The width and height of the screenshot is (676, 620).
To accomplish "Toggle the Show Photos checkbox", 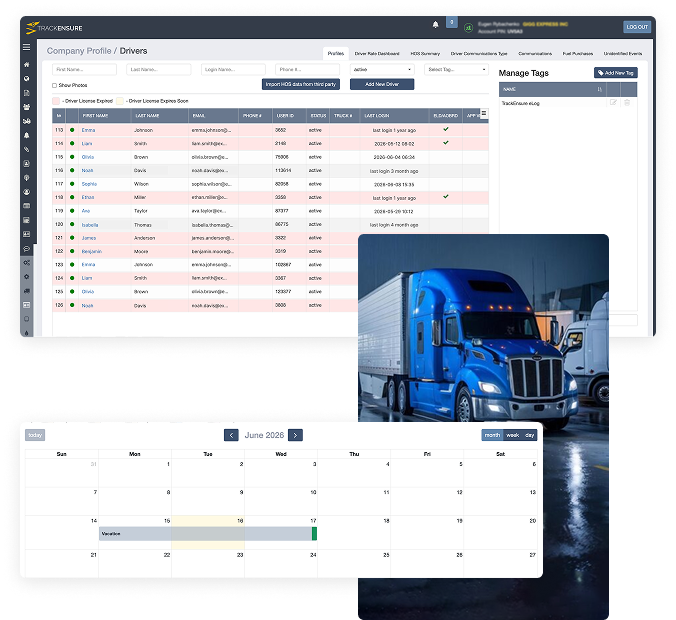I will (x=54, y=85).
